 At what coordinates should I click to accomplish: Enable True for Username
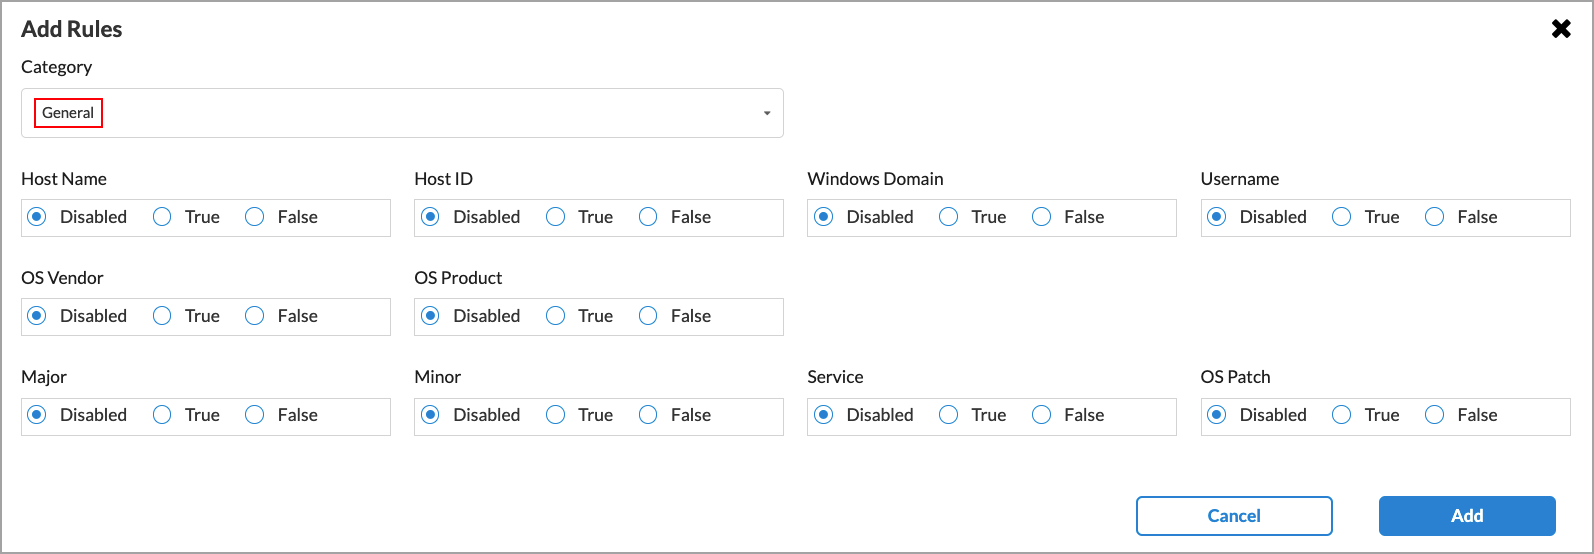click(1342, 217)
